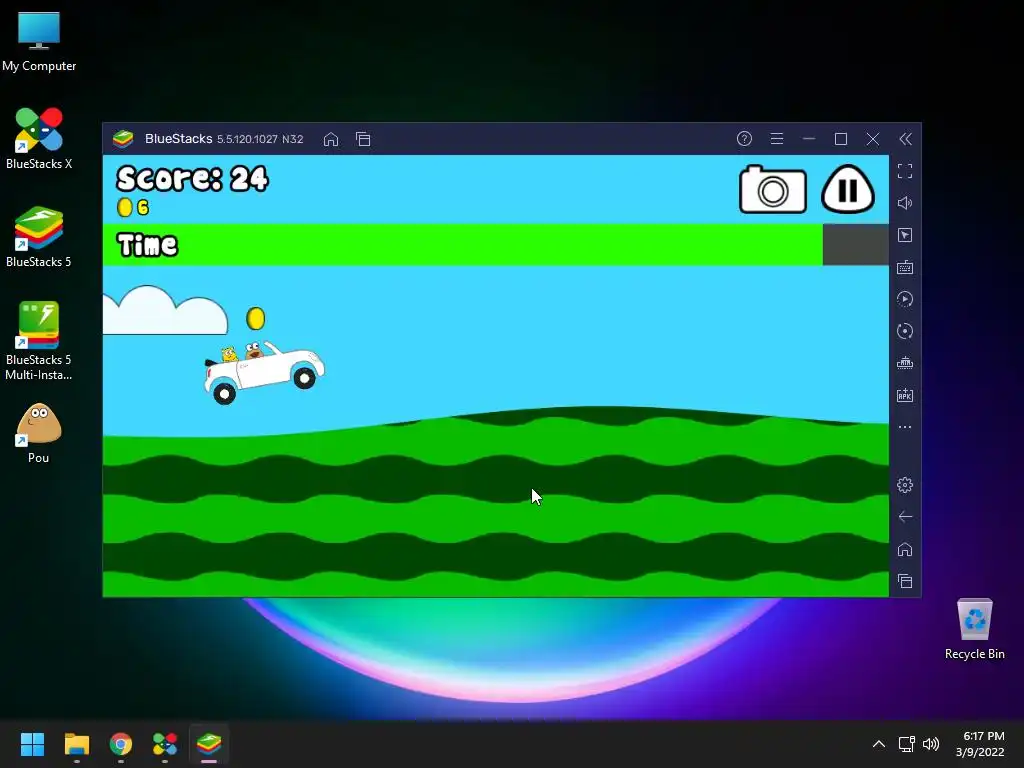Click the coin counter showing 6
This screenshot has height=768, width=1024.
click(x=133, y=208)
